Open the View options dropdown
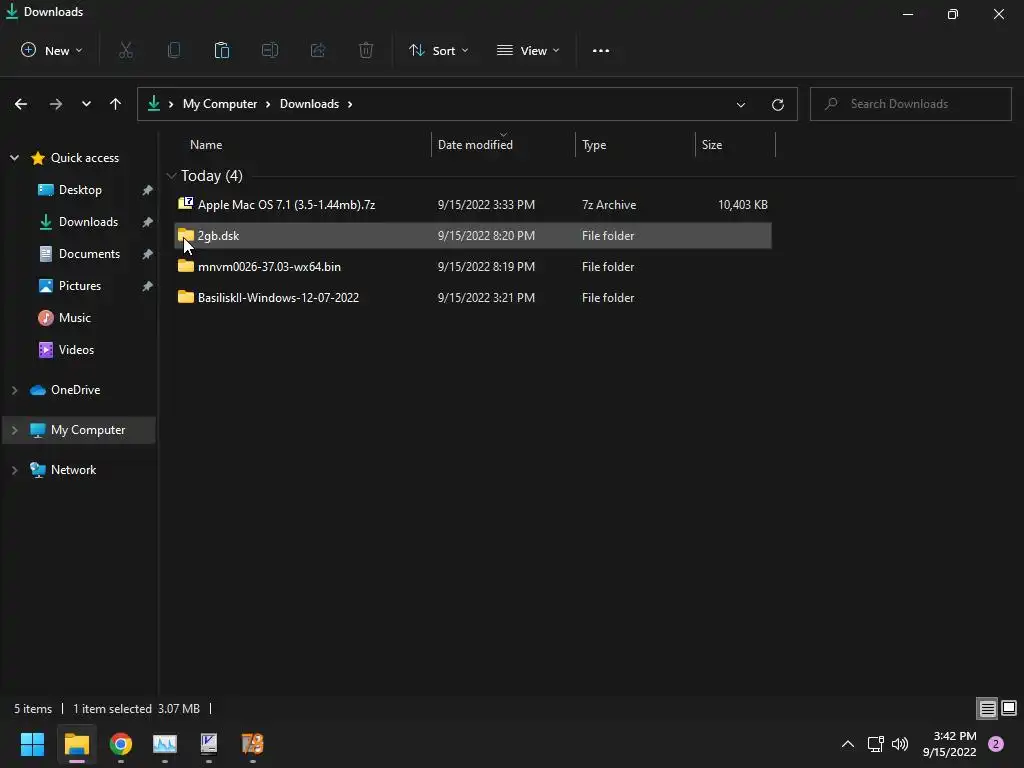This screenshot has width=1024, height=768. 528,50
